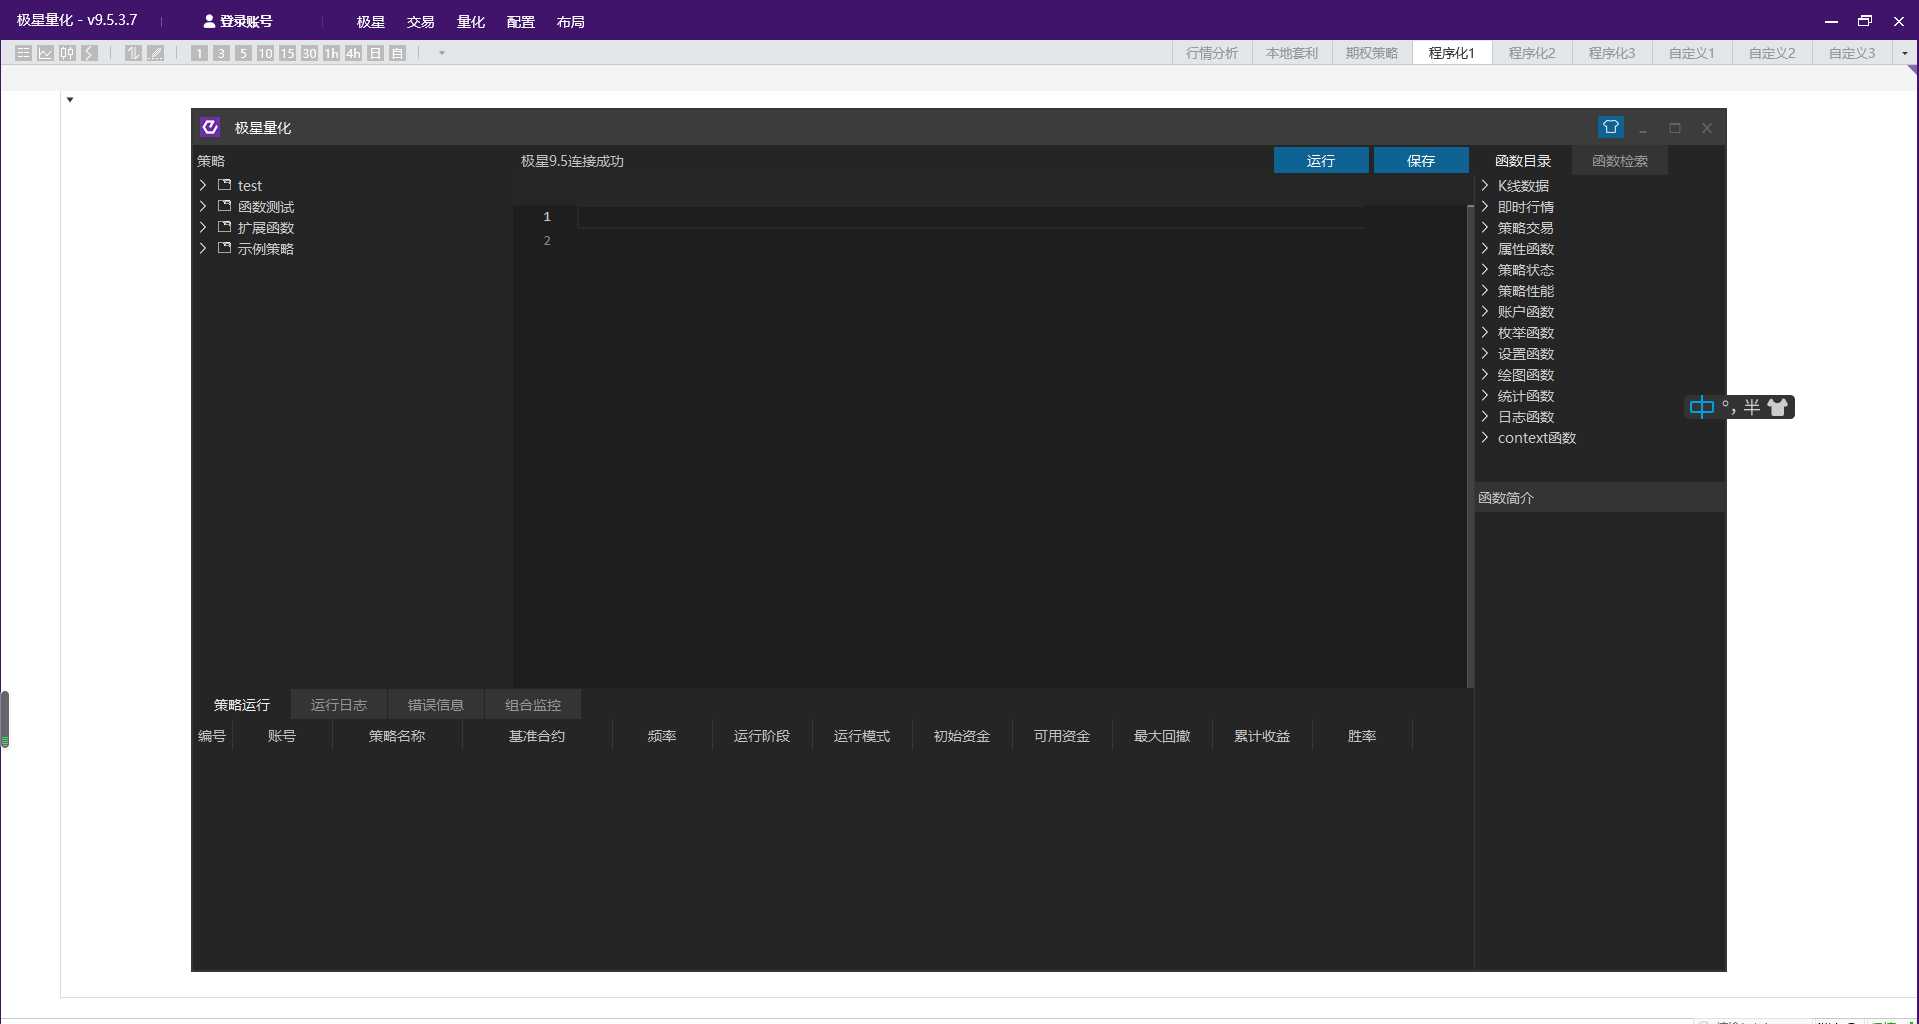1919x1024 pixels.
Task: Expand the 即时行情 function category
Action: [x=1485, y=206]
